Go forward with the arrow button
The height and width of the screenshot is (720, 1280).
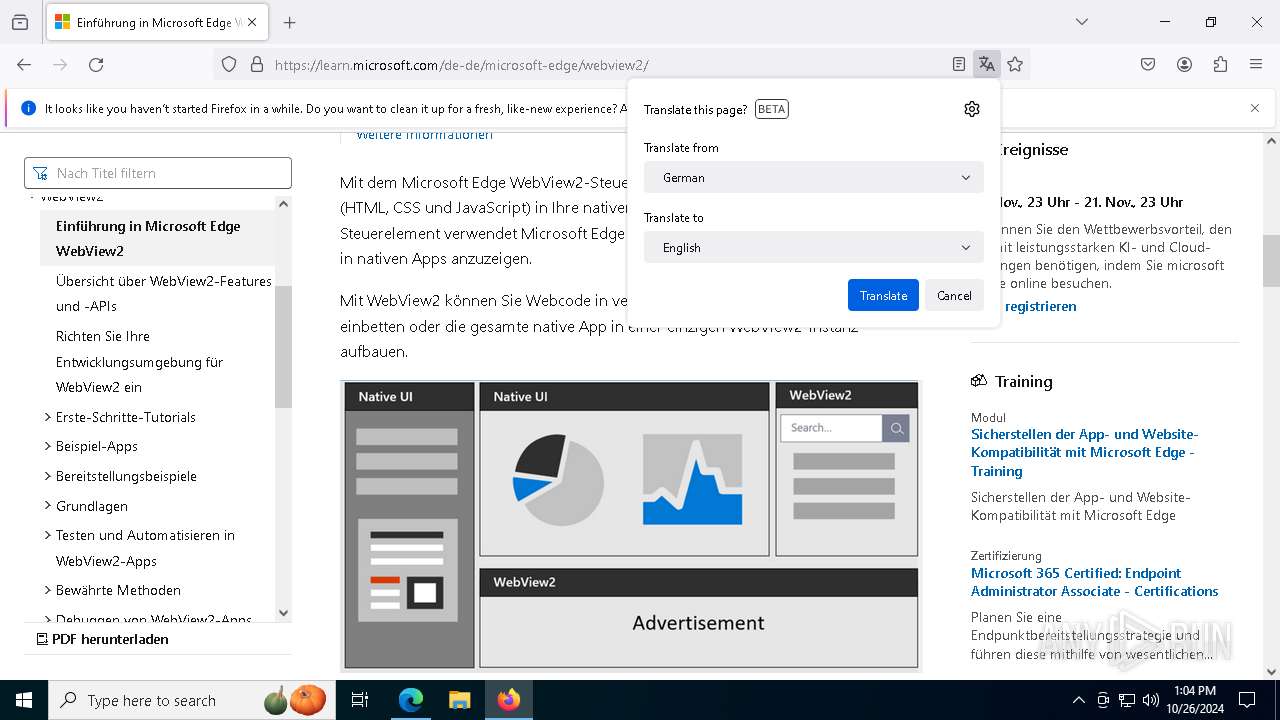click(60, 64)
